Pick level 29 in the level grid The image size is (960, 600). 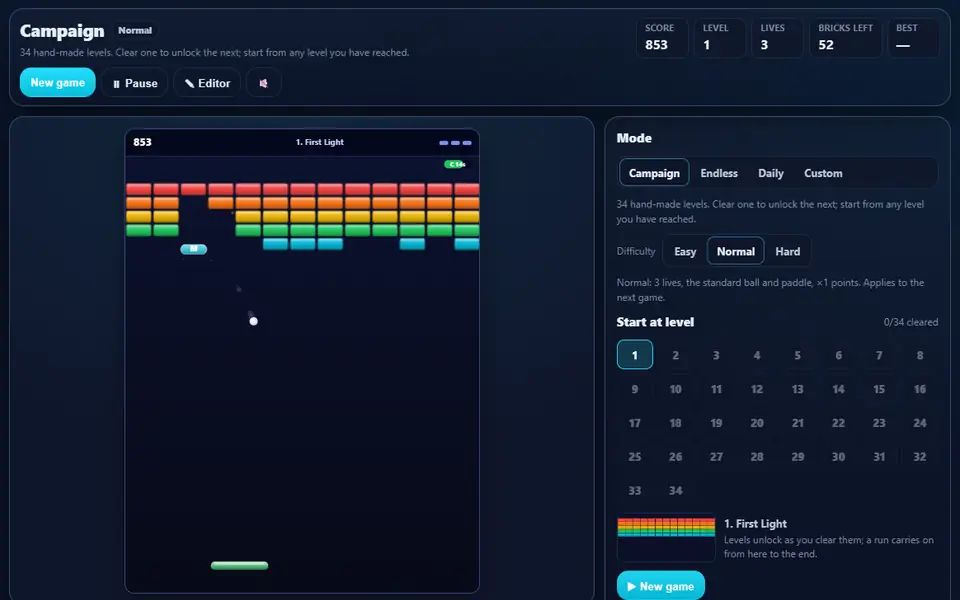(x=797, y=456)
